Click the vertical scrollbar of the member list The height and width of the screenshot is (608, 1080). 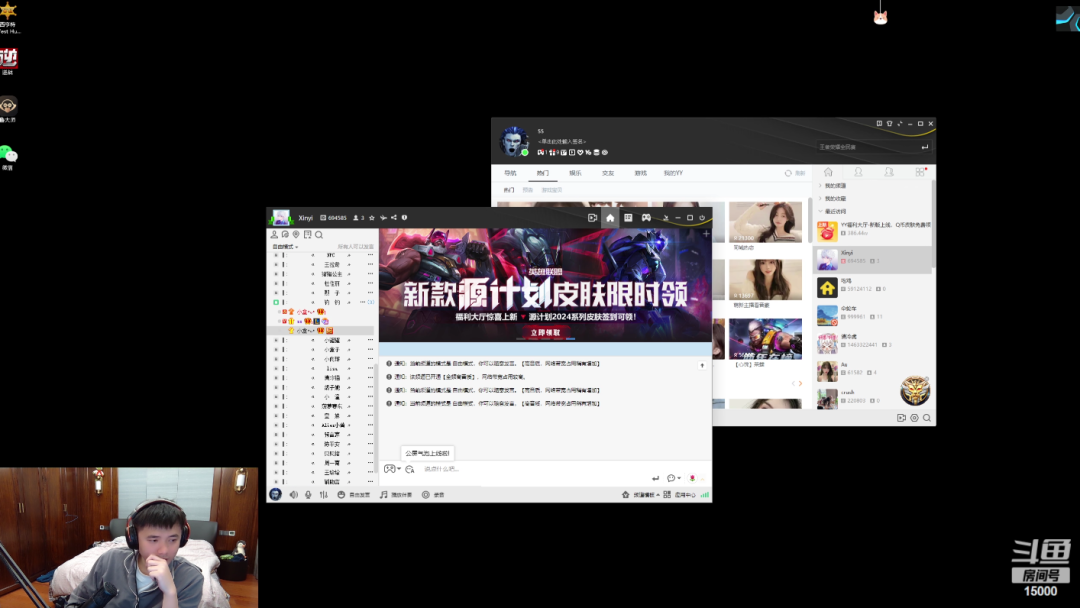(376, 420)
